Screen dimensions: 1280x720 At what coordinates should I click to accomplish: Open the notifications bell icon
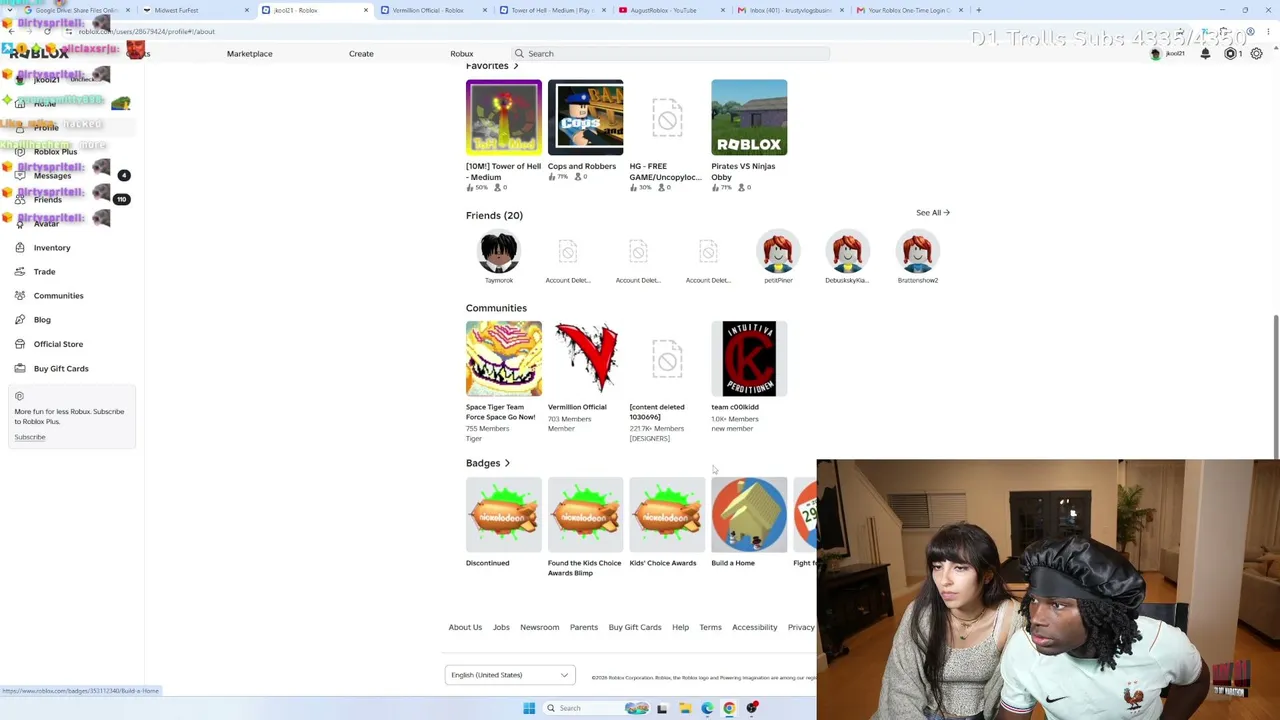pos(1205,54)
